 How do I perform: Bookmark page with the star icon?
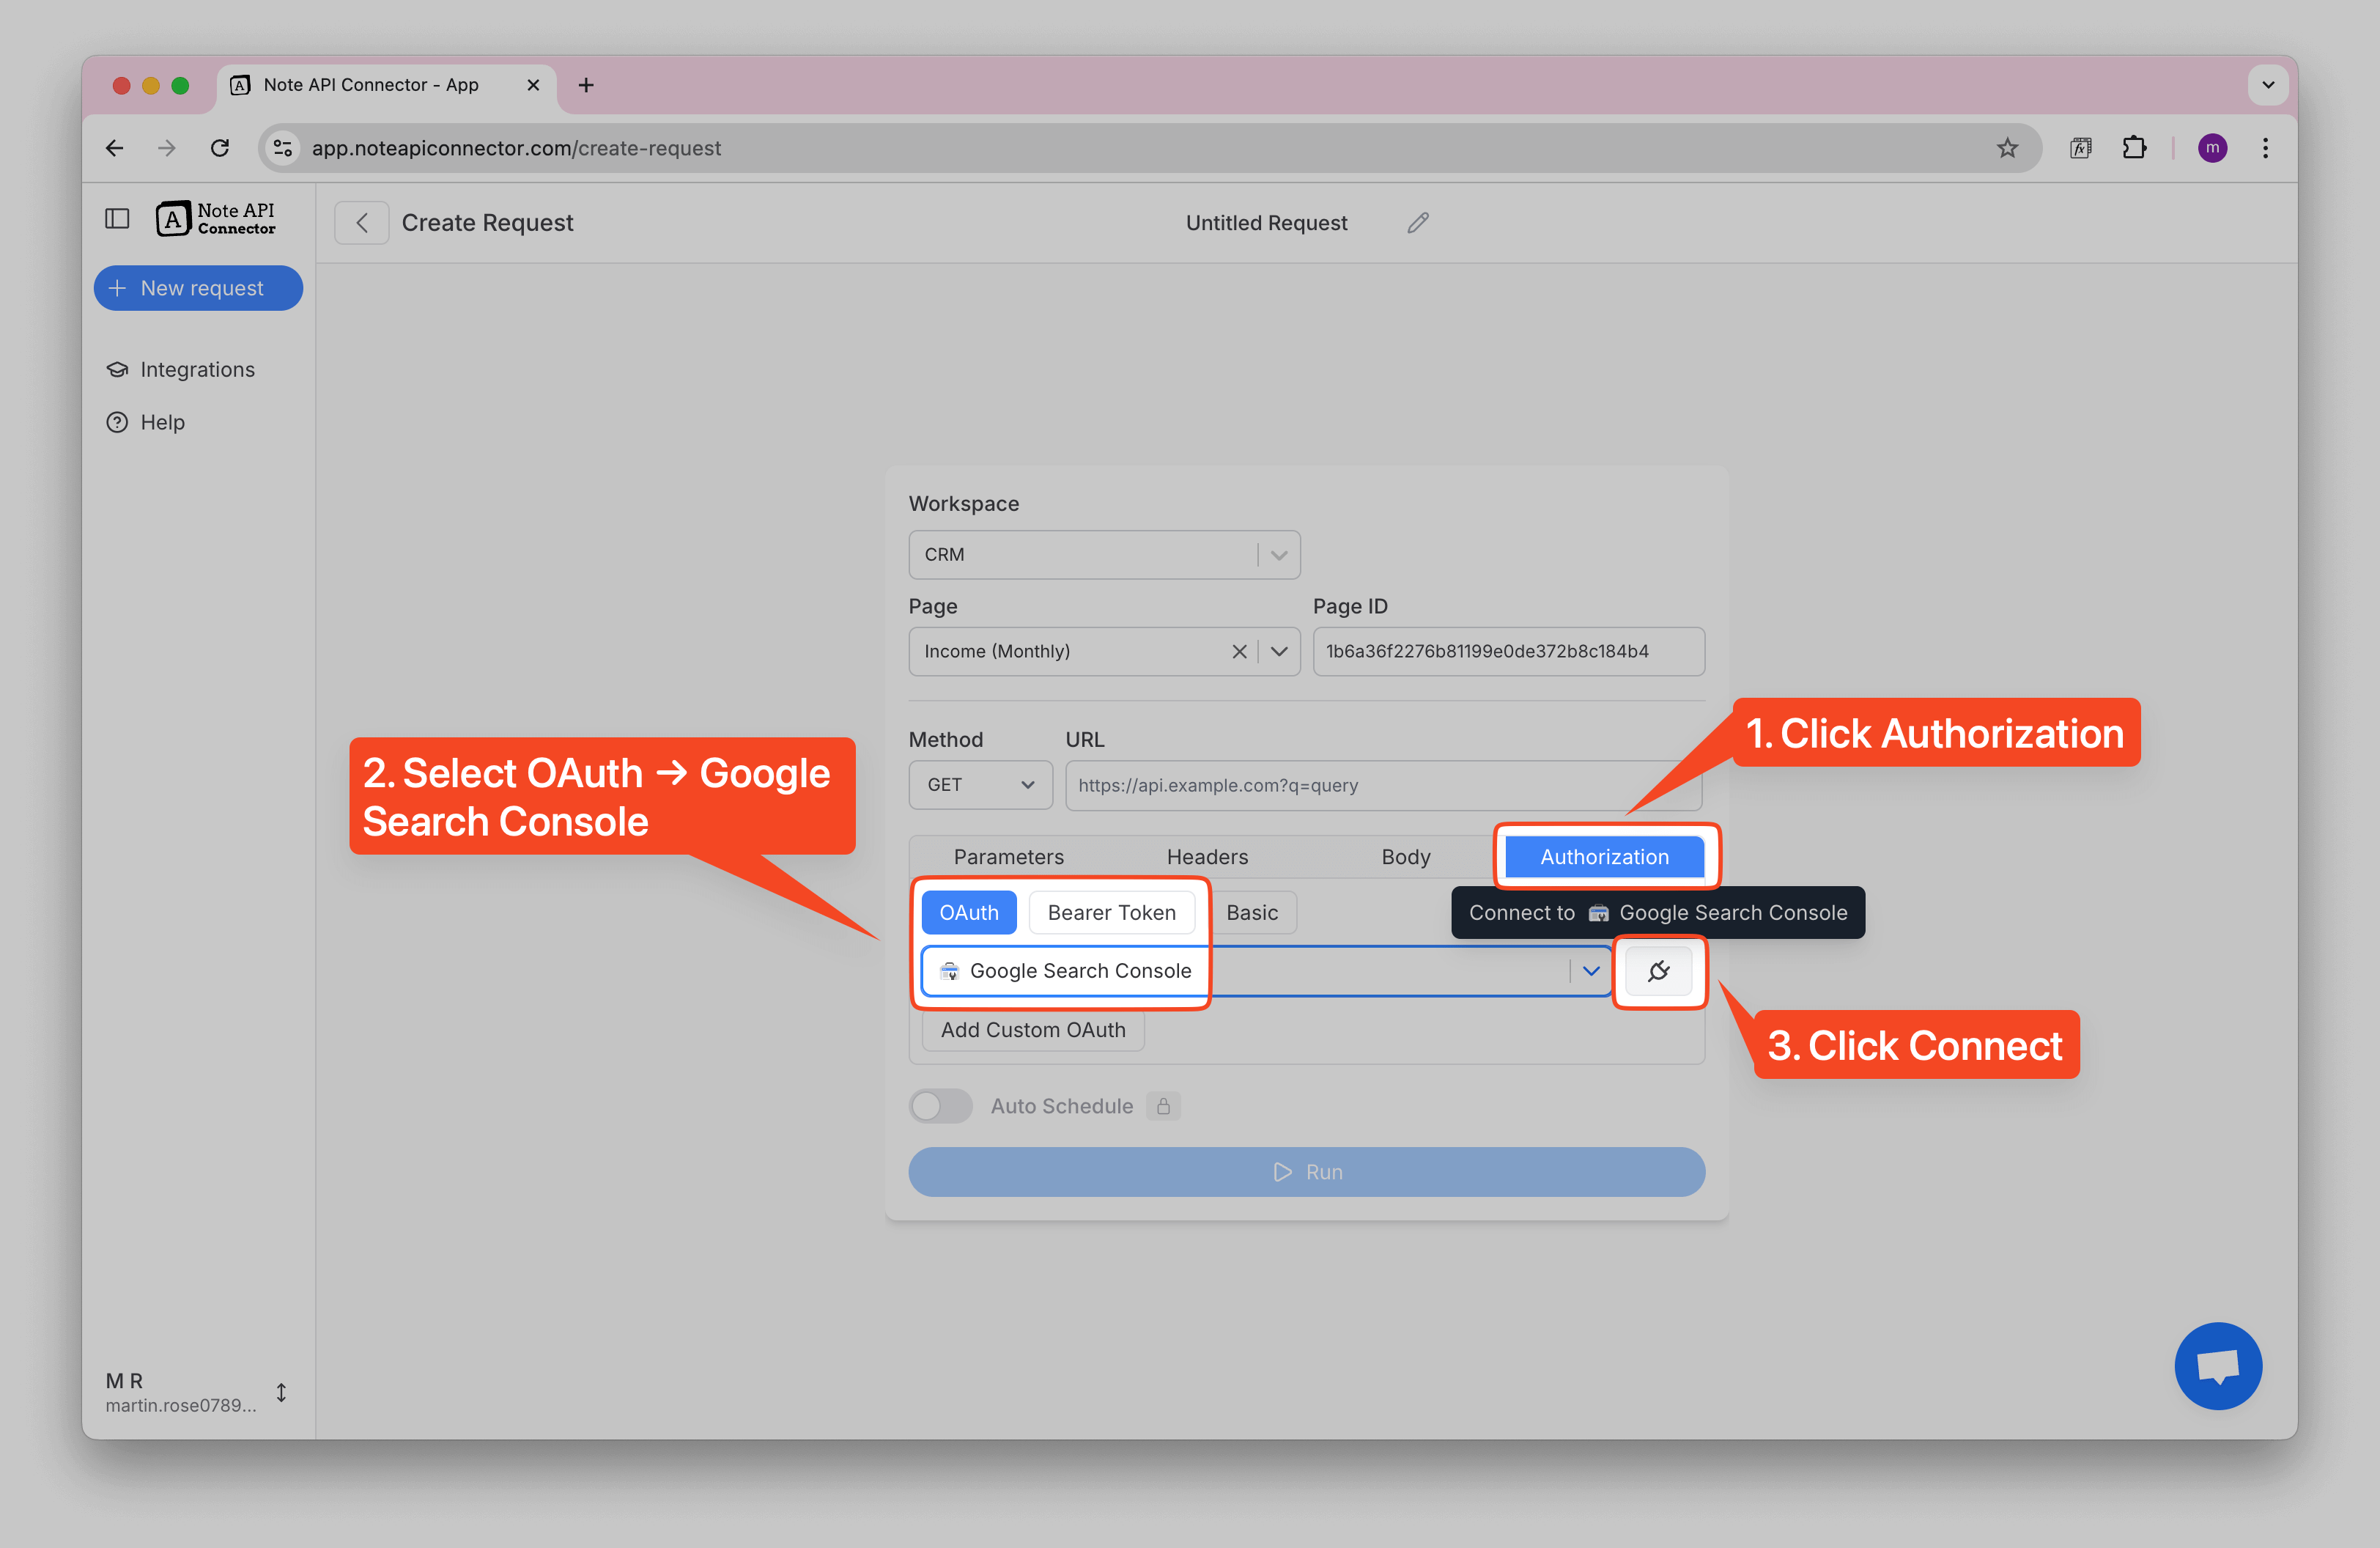point(2006,148)
